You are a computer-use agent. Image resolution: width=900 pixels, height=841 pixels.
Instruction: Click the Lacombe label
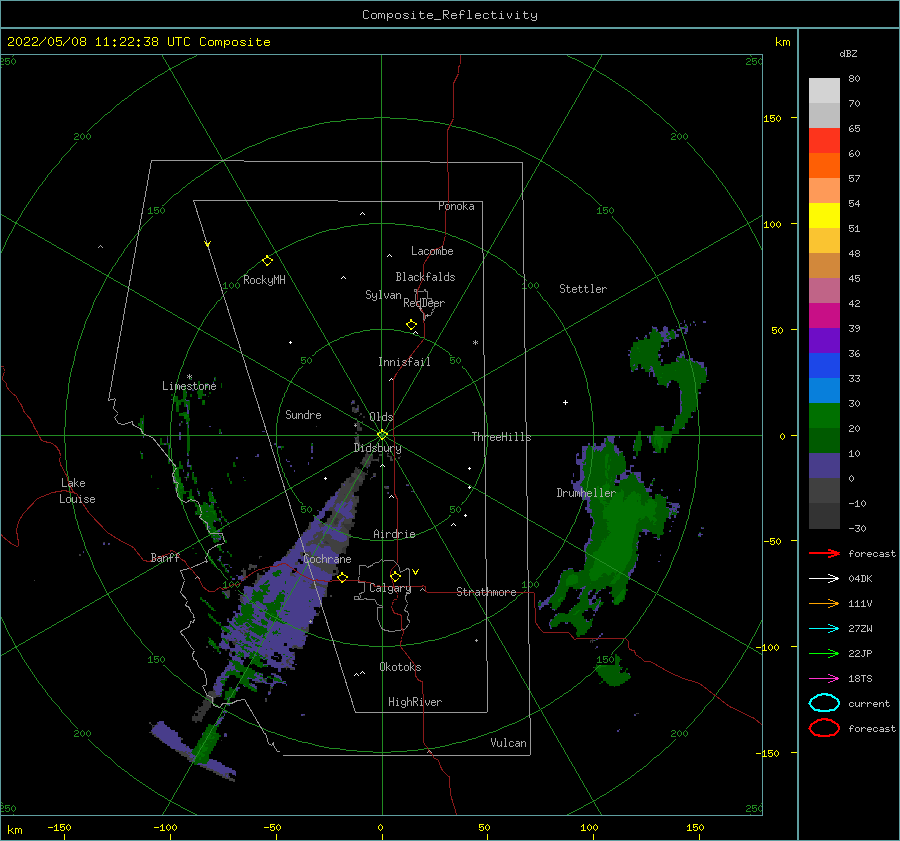[432, 251]
